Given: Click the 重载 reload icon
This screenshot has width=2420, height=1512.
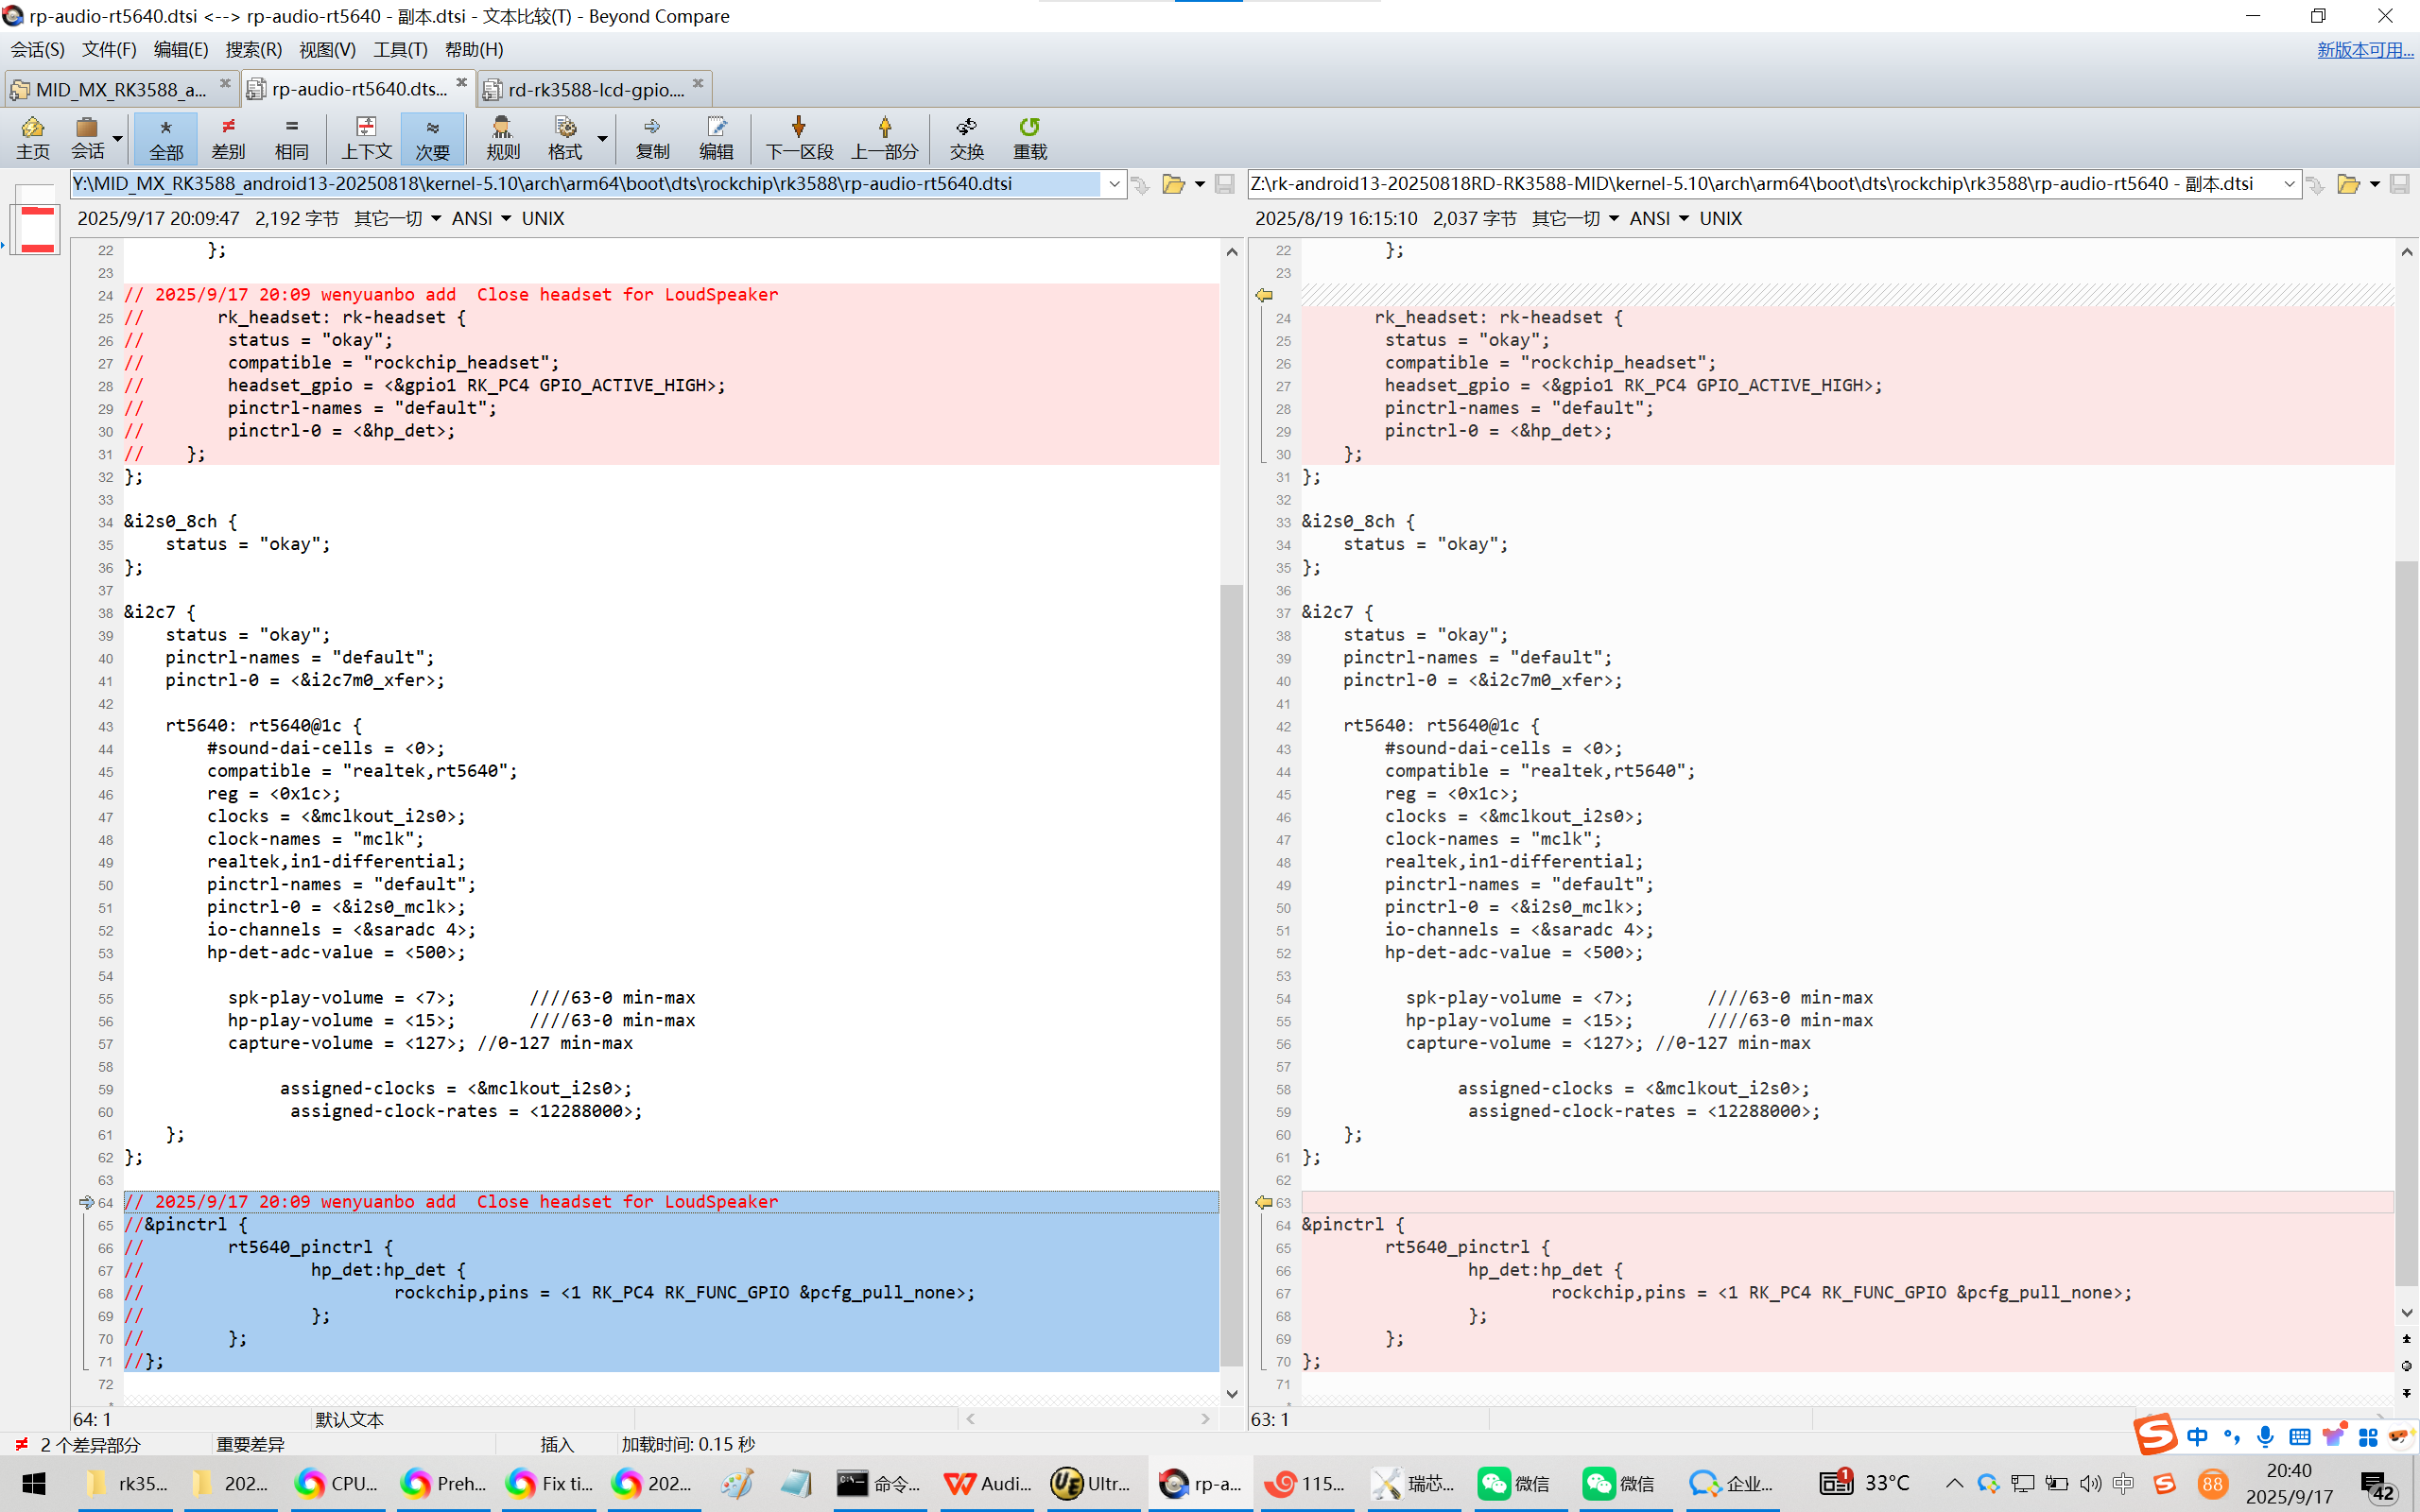Looking at the screenshot, I should (x=1030, y=138).
